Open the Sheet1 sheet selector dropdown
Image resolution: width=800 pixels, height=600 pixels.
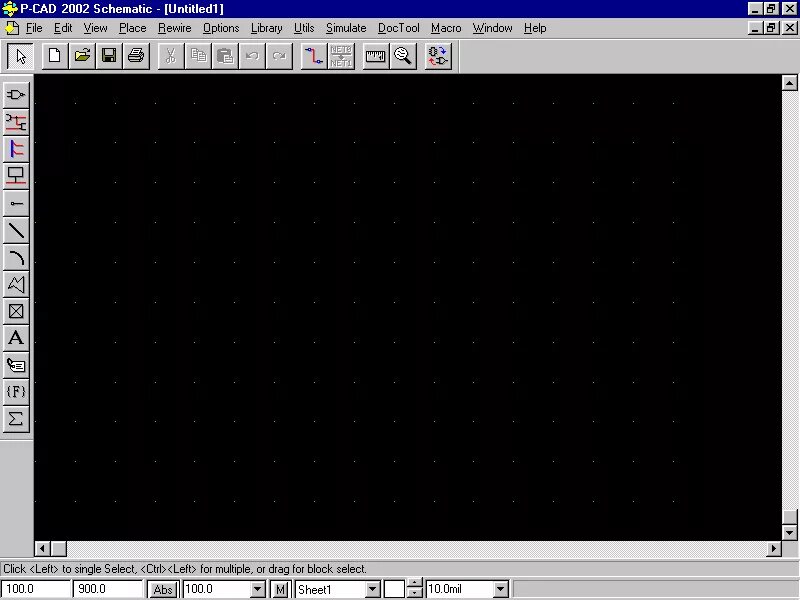372,589
